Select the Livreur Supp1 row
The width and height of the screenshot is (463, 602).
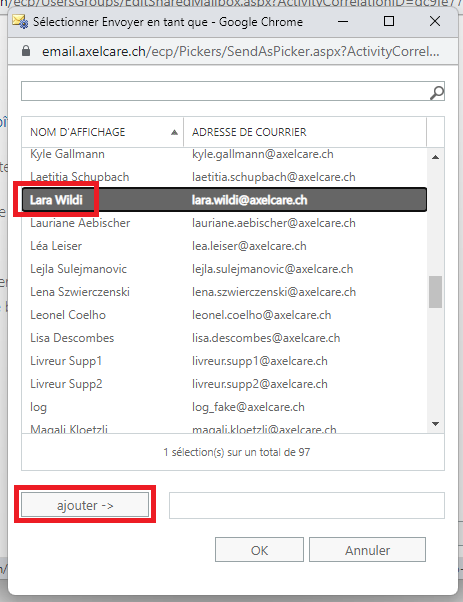[224, 361]
